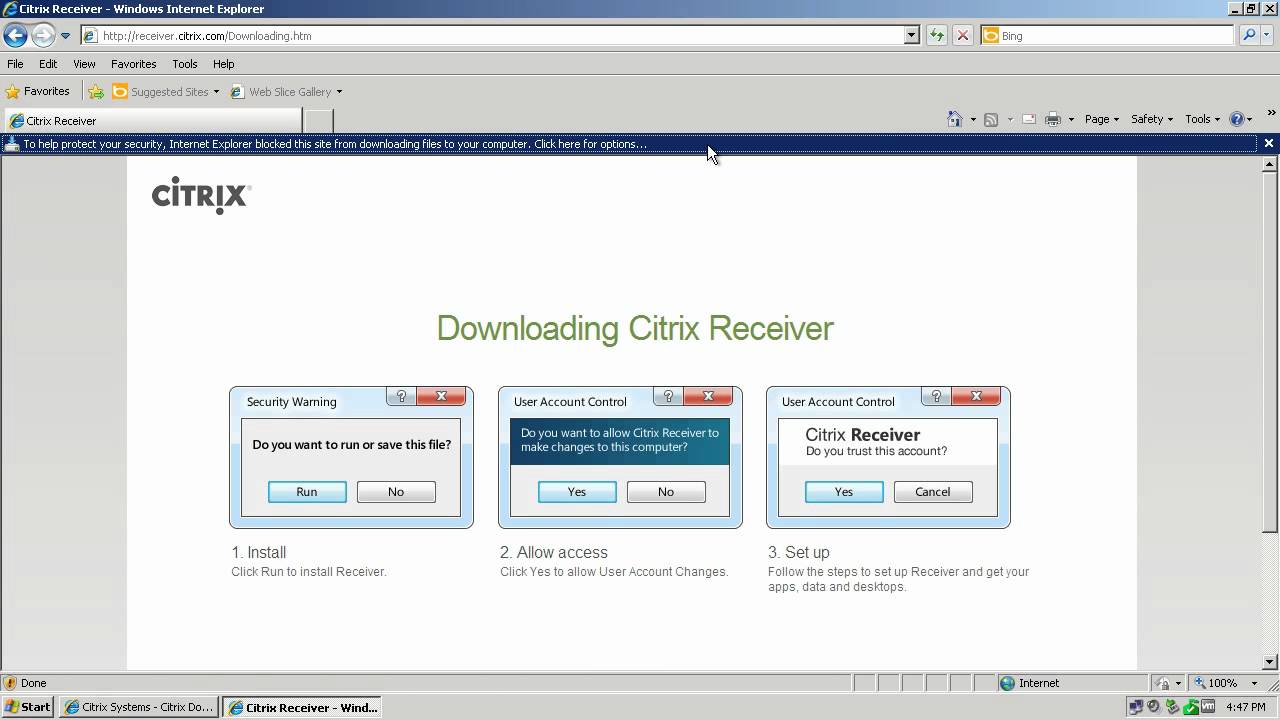Click the Protected Mode lock icon in the status bar
Screen dimensions: 1280x720
click(x=1163, y=683)
